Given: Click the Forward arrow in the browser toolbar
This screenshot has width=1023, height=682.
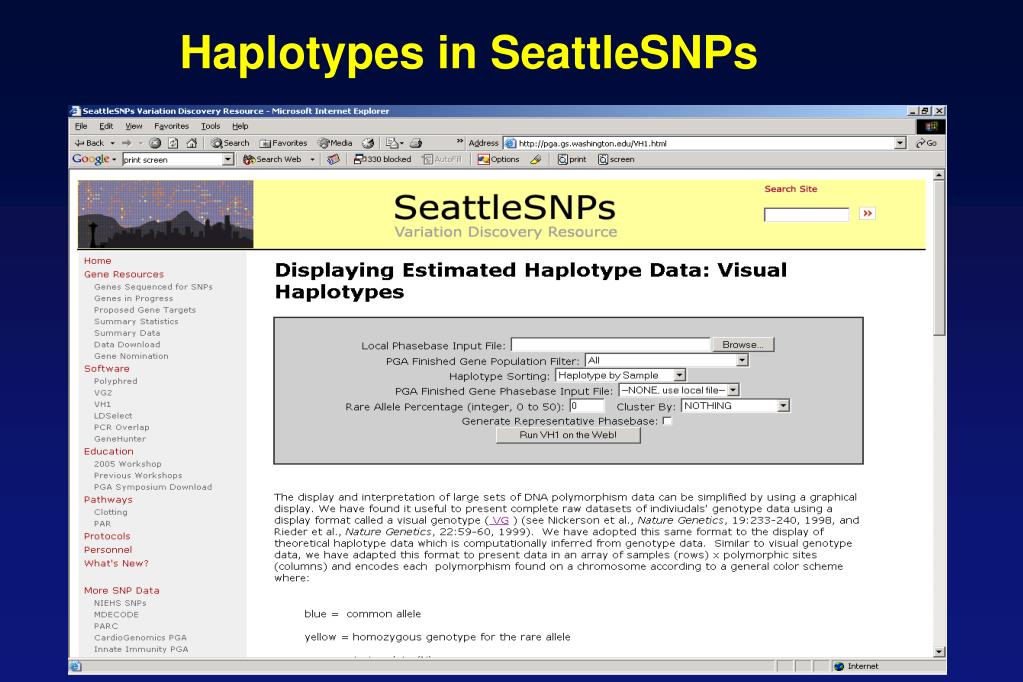Looking at the screenshot, I should click(127, 143).
